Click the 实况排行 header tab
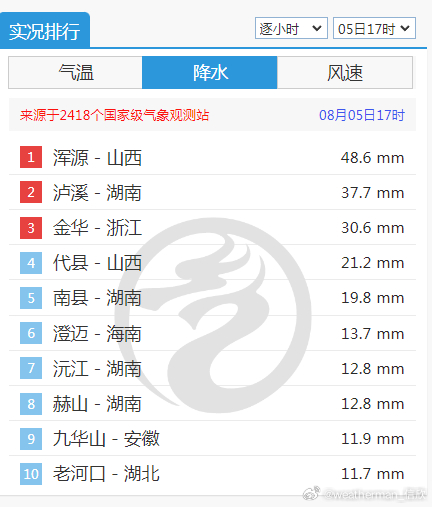The width and height of the screenshot is (432, 507). coord(45,31)
